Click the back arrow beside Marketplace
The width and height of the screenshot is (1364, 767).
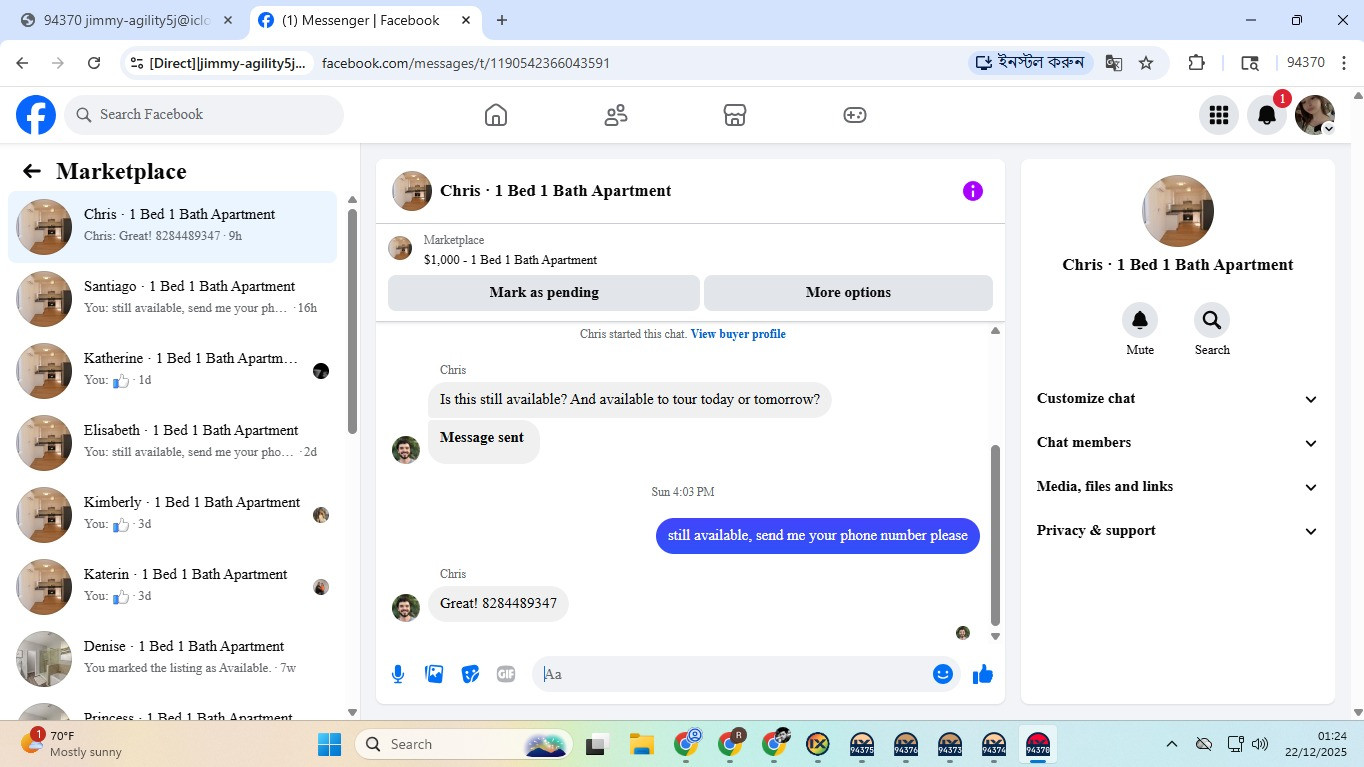click(32, 171)
